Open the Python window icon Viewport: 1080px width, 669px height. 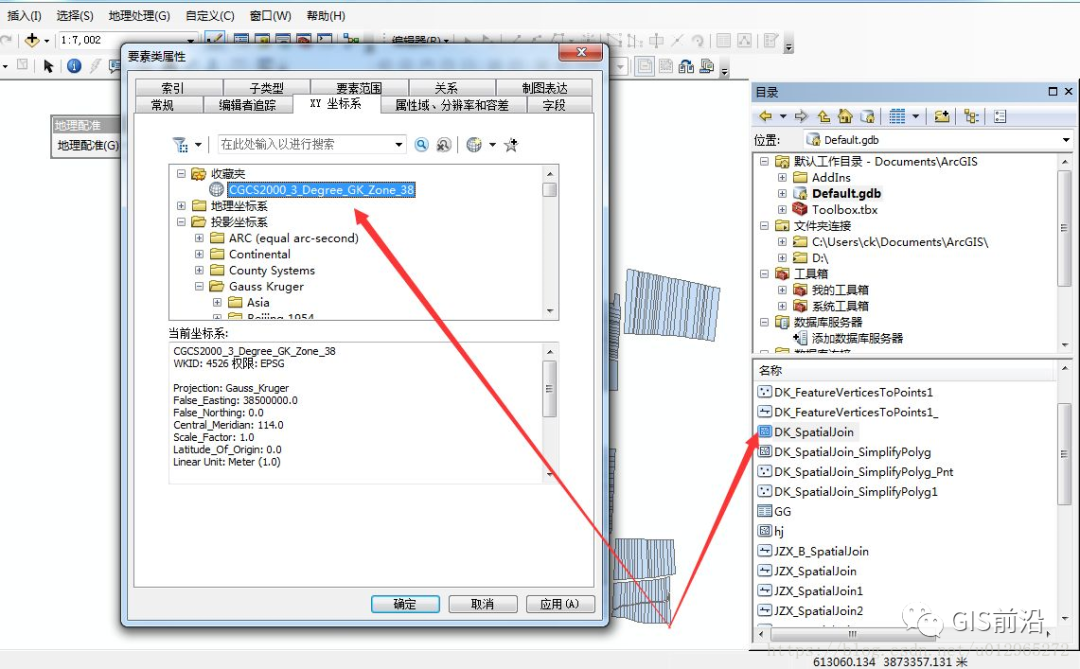[x=324, y=40]
